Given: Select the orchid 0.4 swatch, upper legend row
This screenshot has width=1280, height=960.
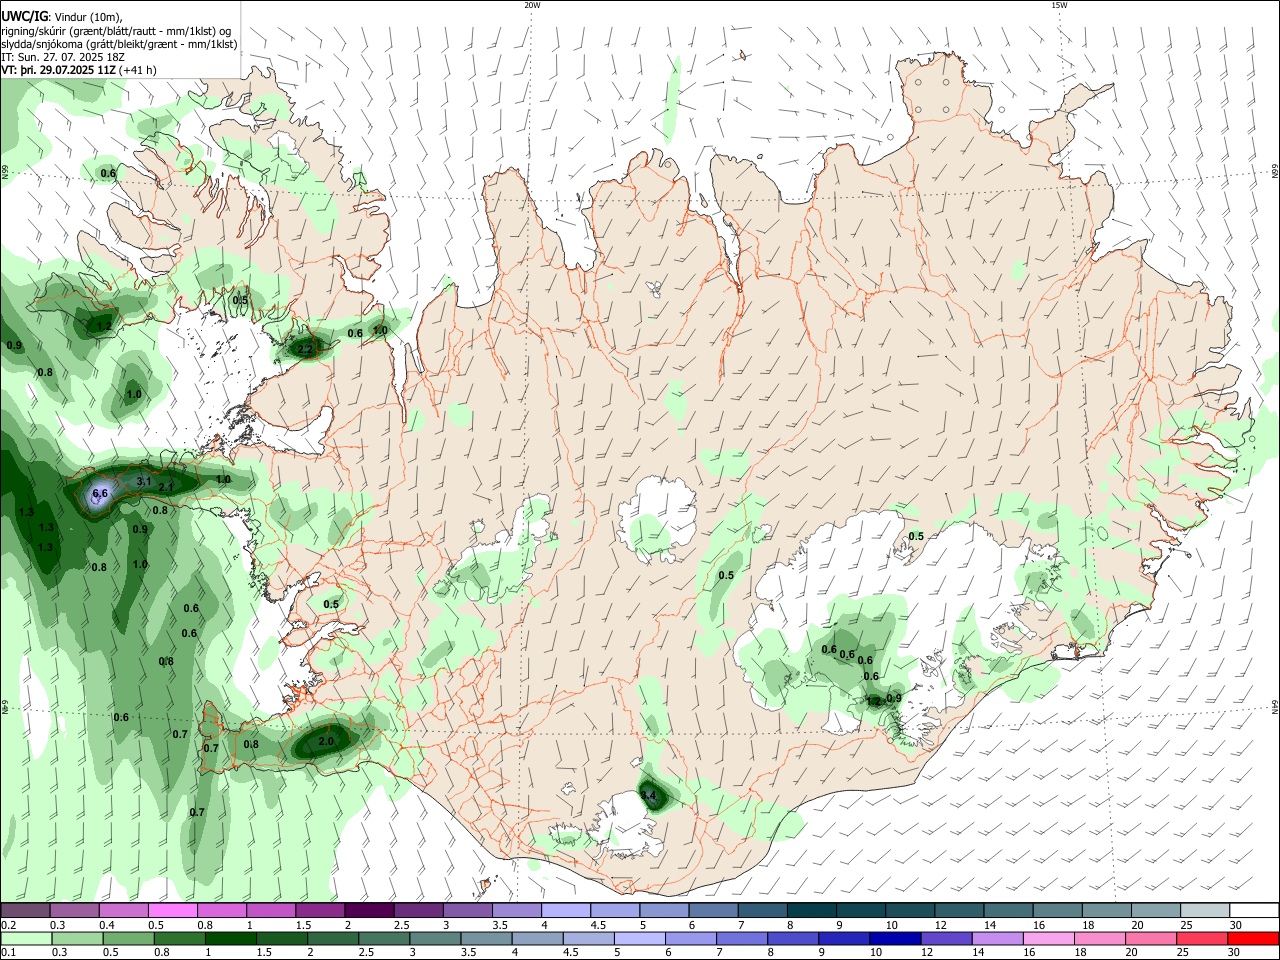Looking at the screenshot, I should (123, 911).
